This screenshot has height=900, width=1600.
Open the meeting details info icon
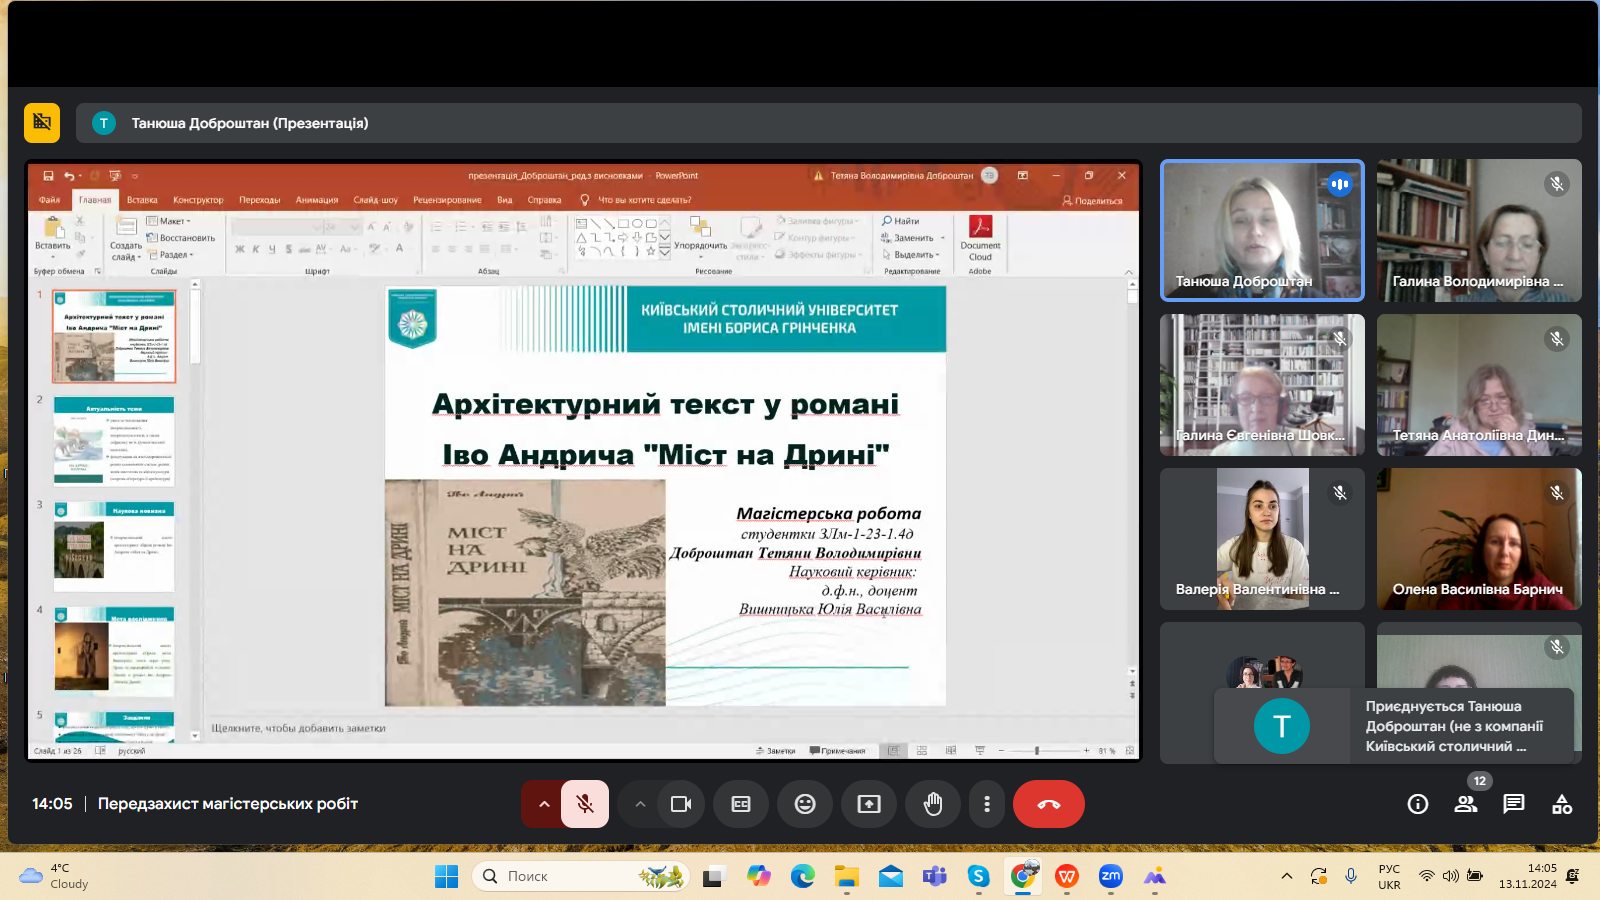coord(1417,804)
